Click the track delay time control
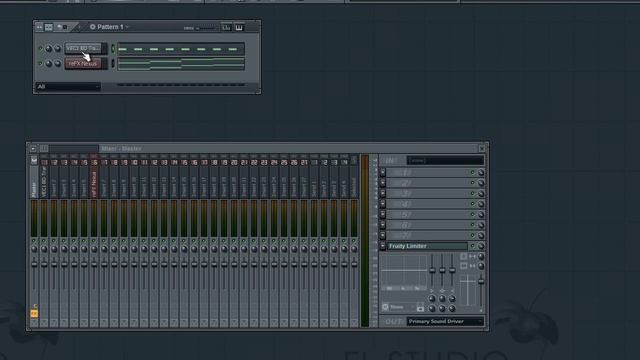The image size is (640, 360). point(399,307)
